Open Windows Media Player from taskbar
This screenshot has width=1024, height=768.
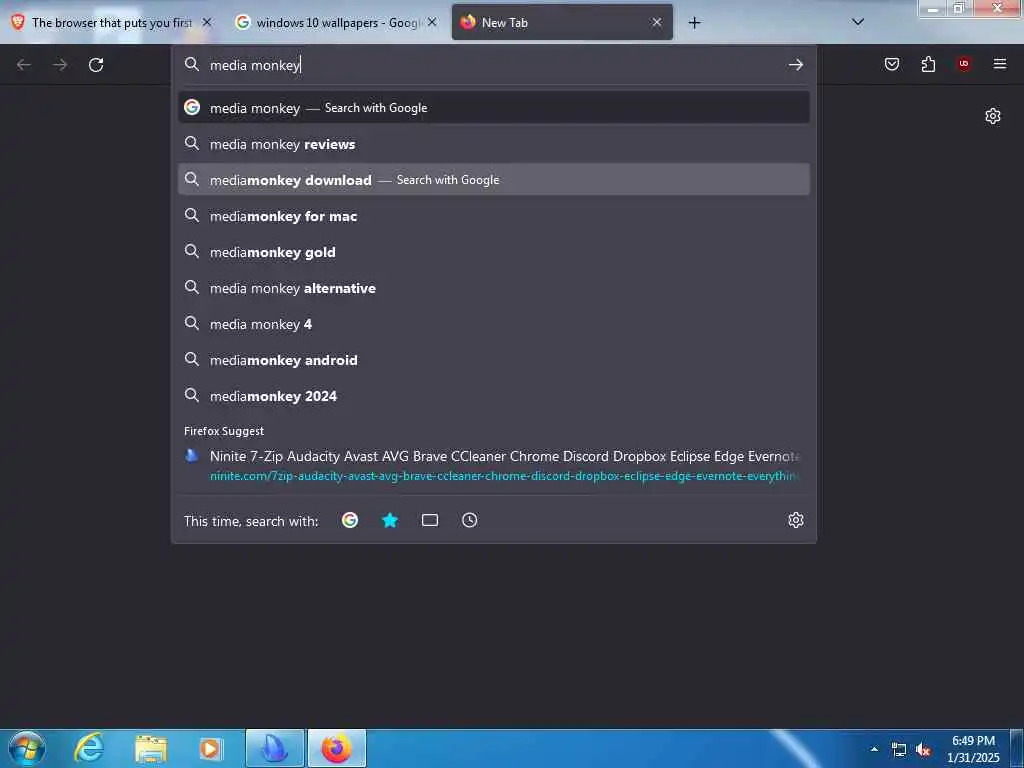point(210,748)
